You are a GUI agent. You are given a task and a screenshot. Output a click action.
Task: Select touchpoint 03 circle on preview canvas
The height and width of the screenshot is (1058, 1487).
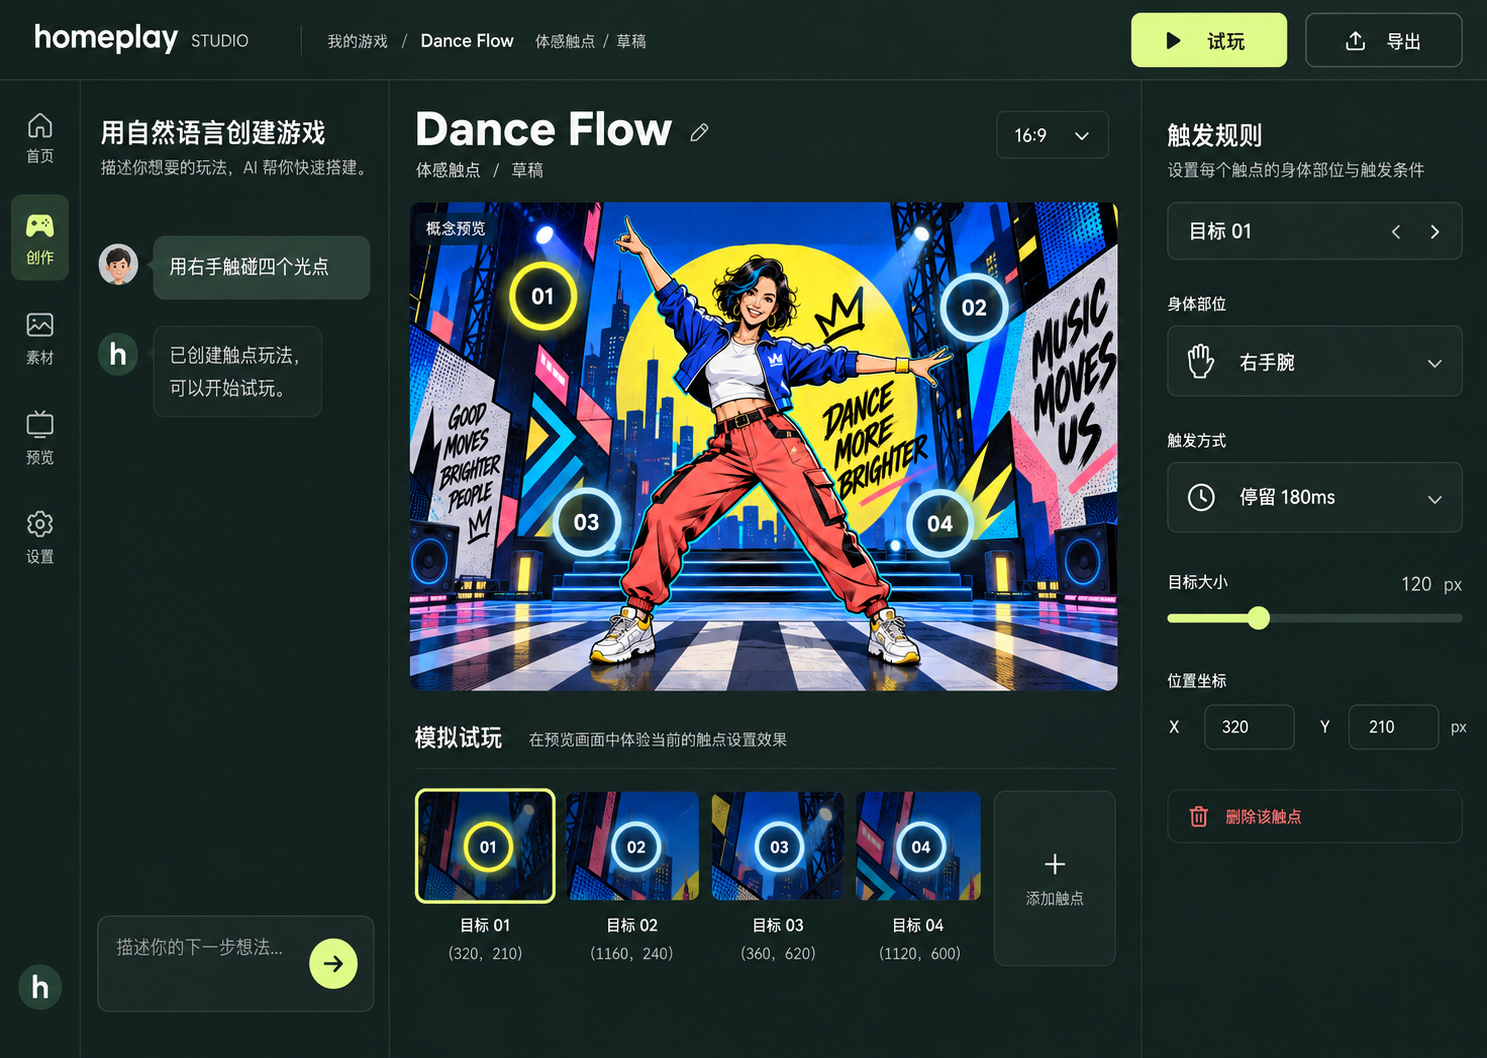tap(586, 522)
